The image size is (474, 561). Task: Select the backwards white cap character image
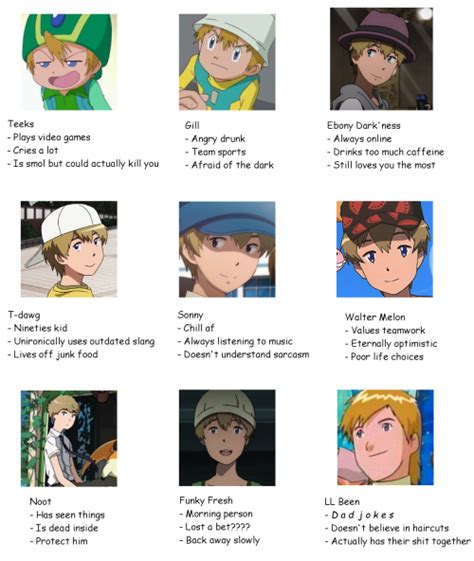pos(69,249)
